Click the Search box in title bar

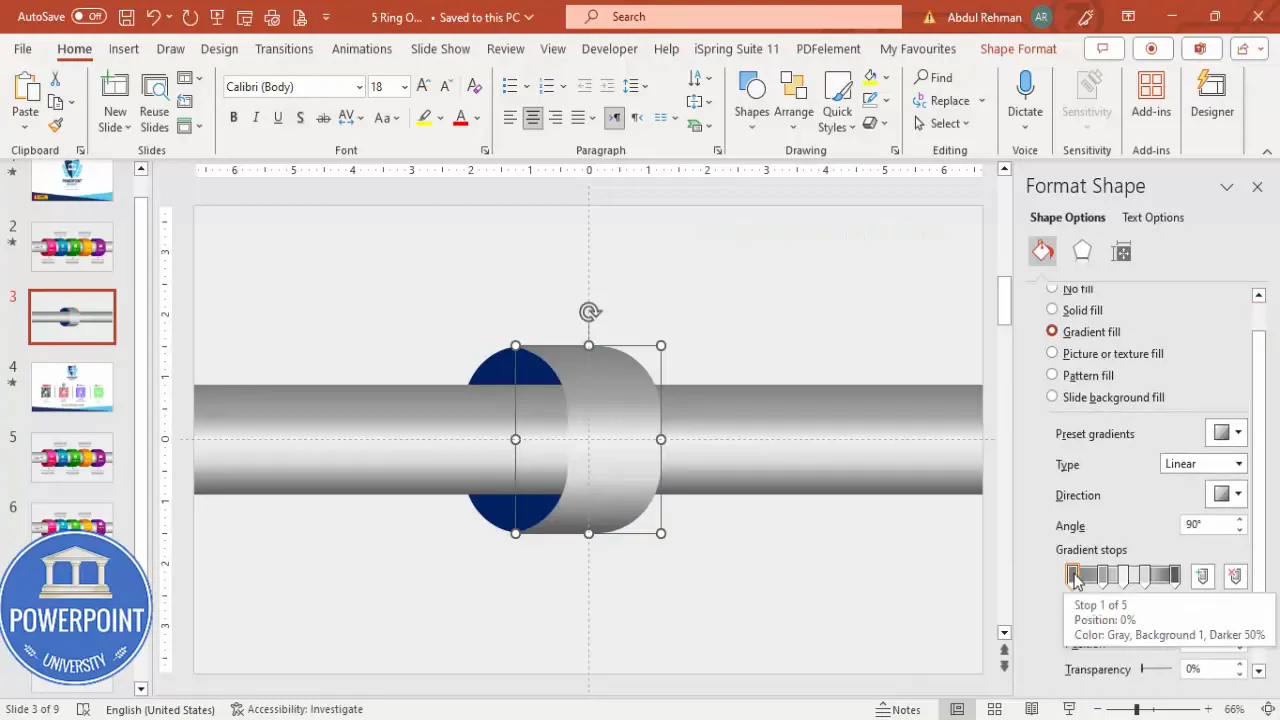click(x=733, y=17)
